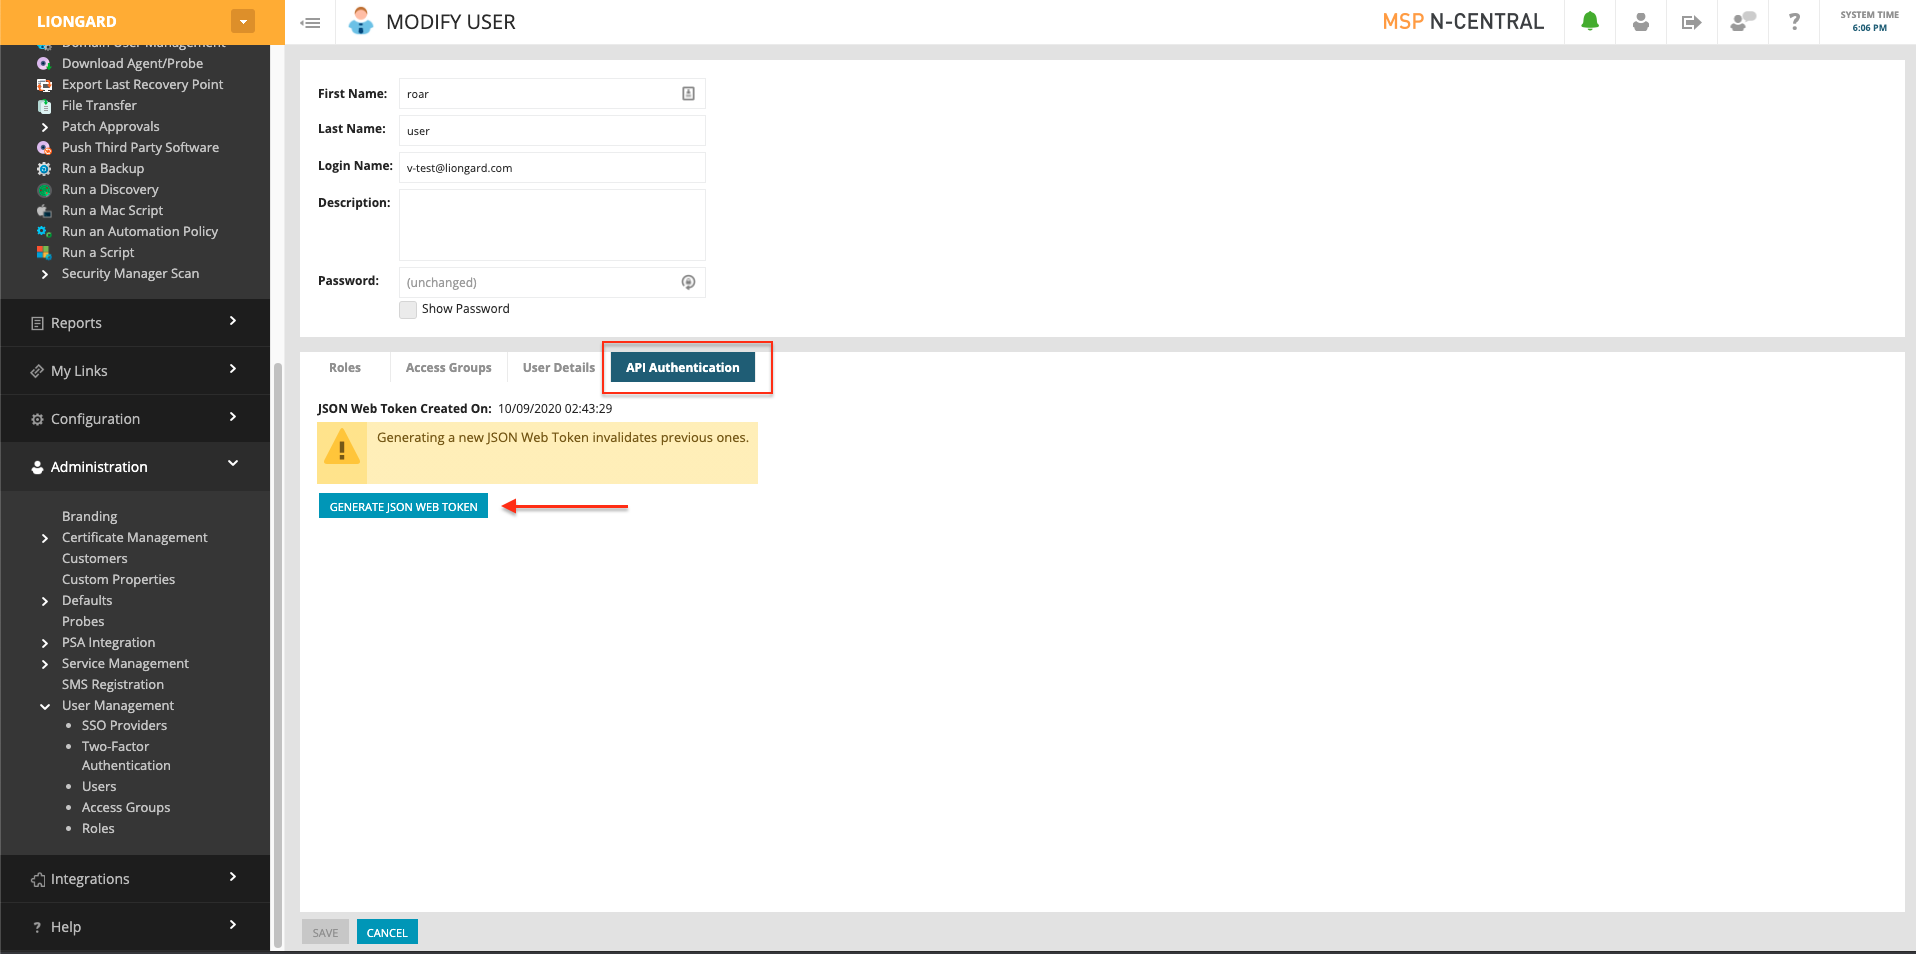Click the sidebar vertical scrollbar

[278, 655]
